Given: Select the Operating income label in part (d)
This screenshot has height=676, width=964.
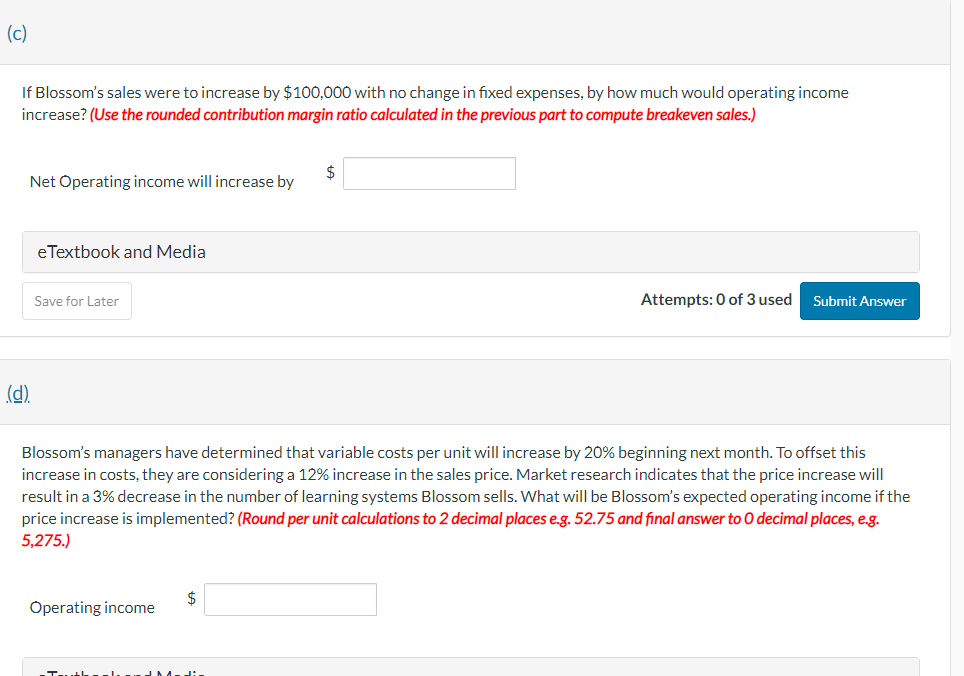Looking at the screenshot, I should tap(91, 607).
